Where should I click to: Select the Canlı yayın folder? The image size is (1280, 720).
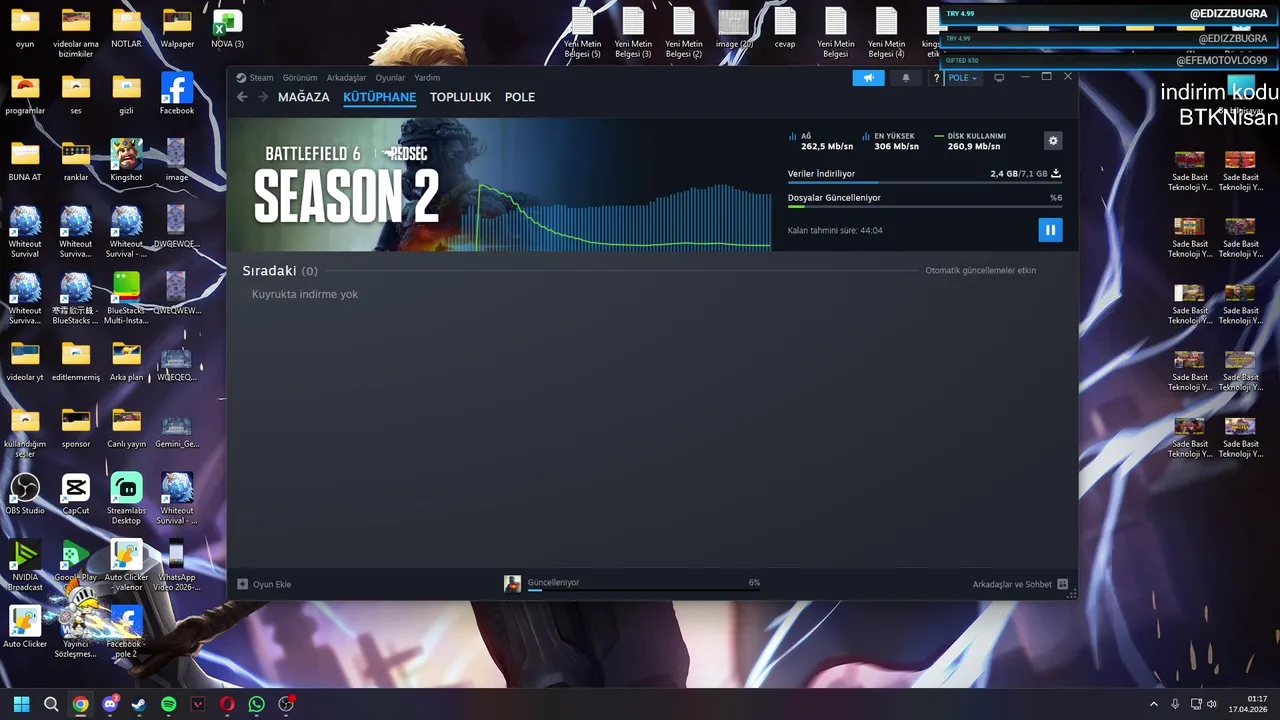126,427
